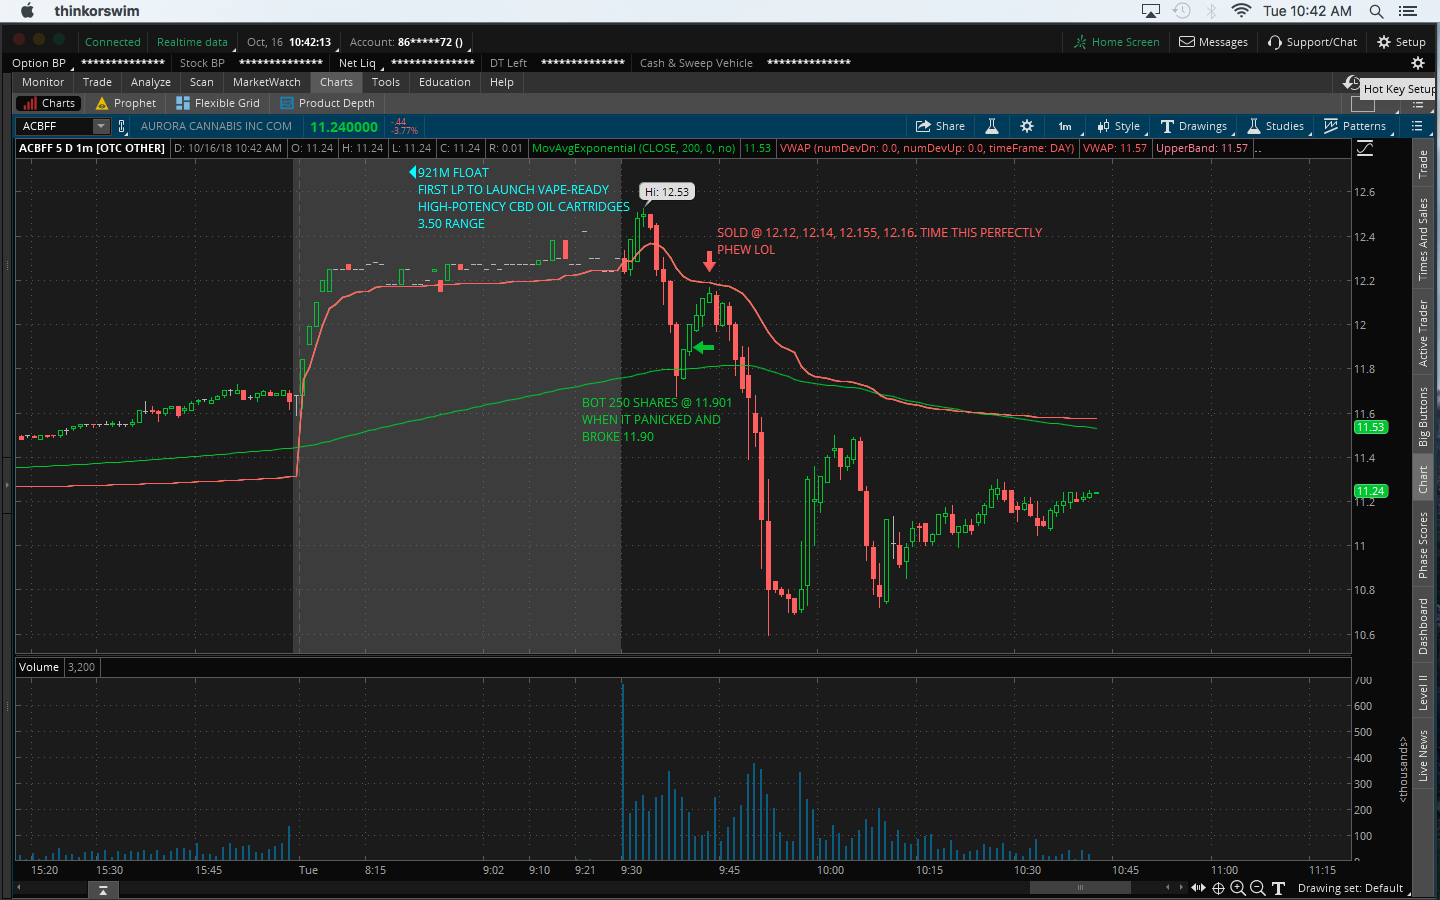The image size is (1440, 900).
Task: Open the Drawings menu
Action: tap(1194, 126)
